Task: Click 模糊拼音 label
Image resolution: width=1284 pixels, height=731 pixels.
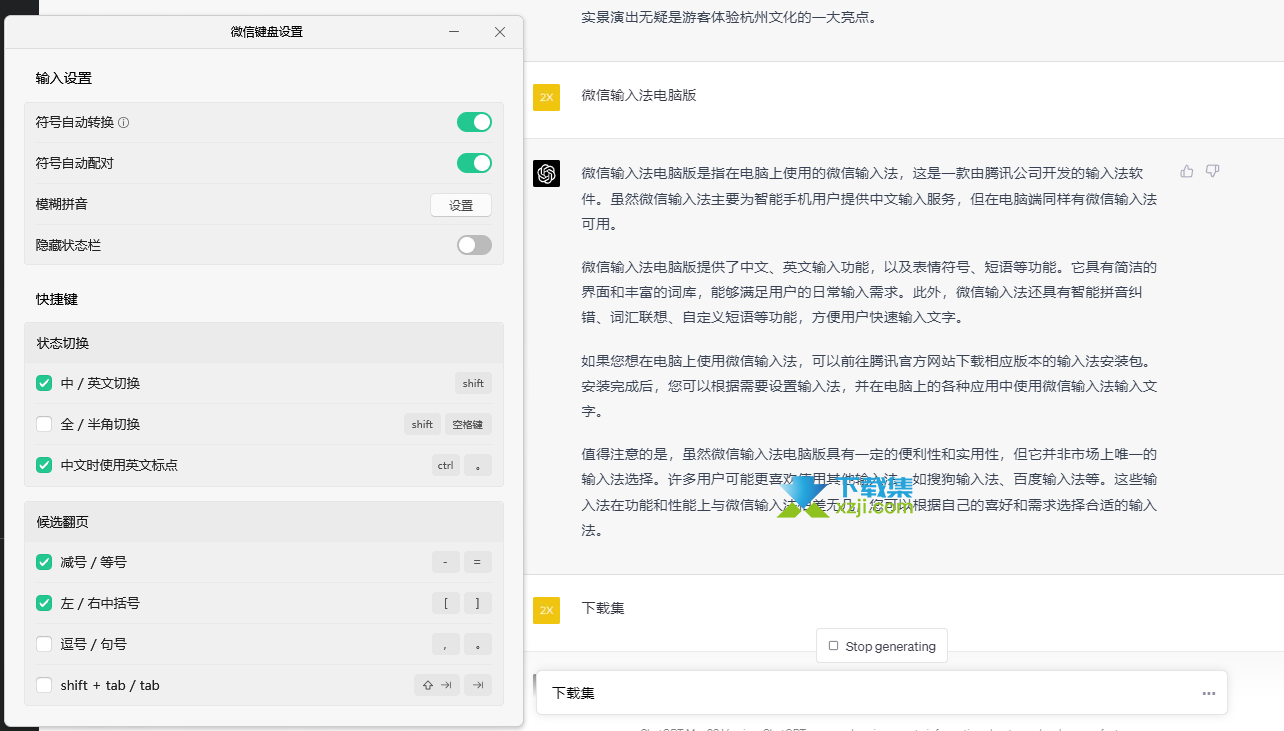Action: 61,204
